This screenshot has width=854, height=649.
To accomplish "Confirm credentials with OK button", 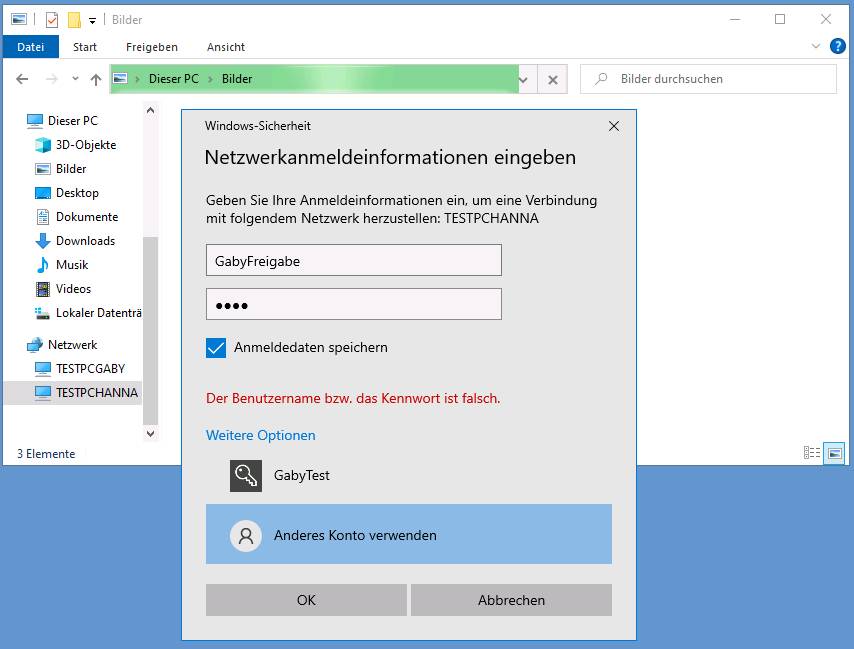I will [306, 600].
